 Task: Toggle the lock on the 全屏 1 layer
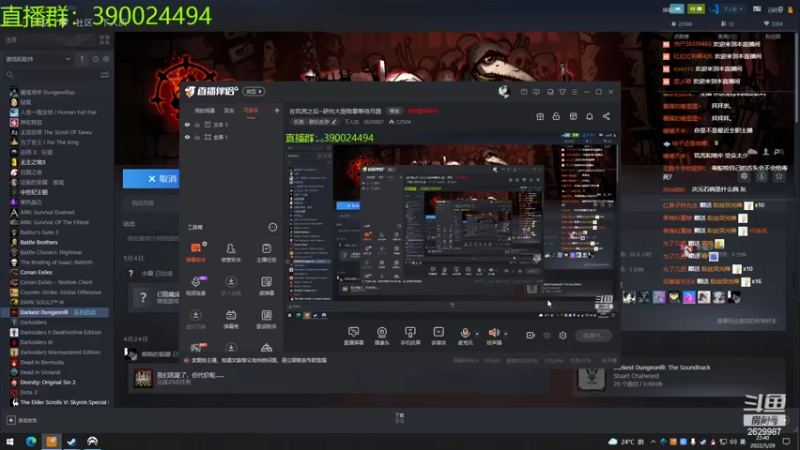coord(197,137)
